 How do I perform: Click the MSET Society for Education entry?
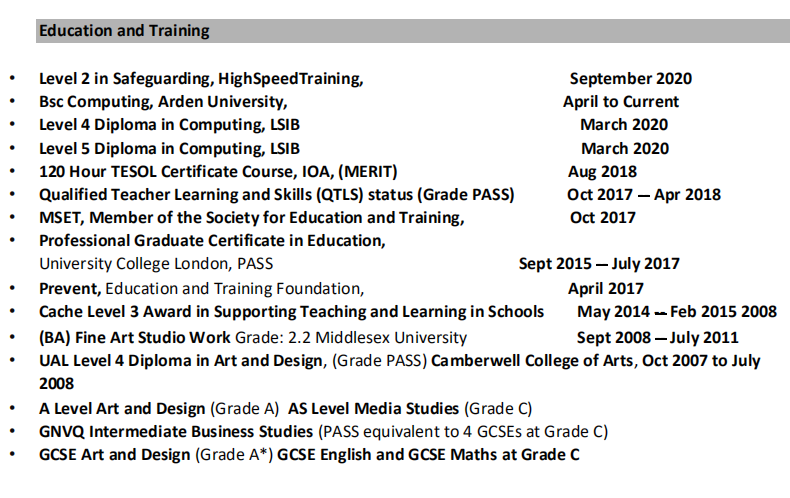click(x=251, y=218)
